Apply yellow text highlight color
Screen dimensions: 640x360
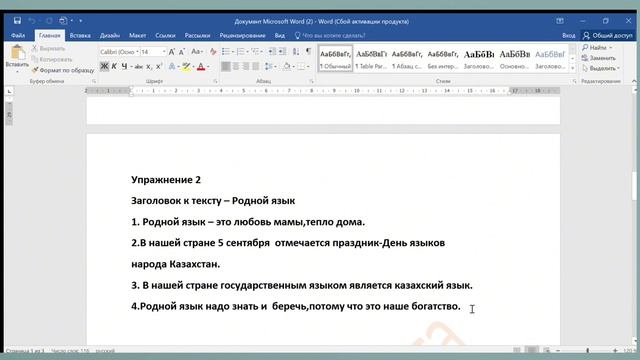click(x=186, y=66)
